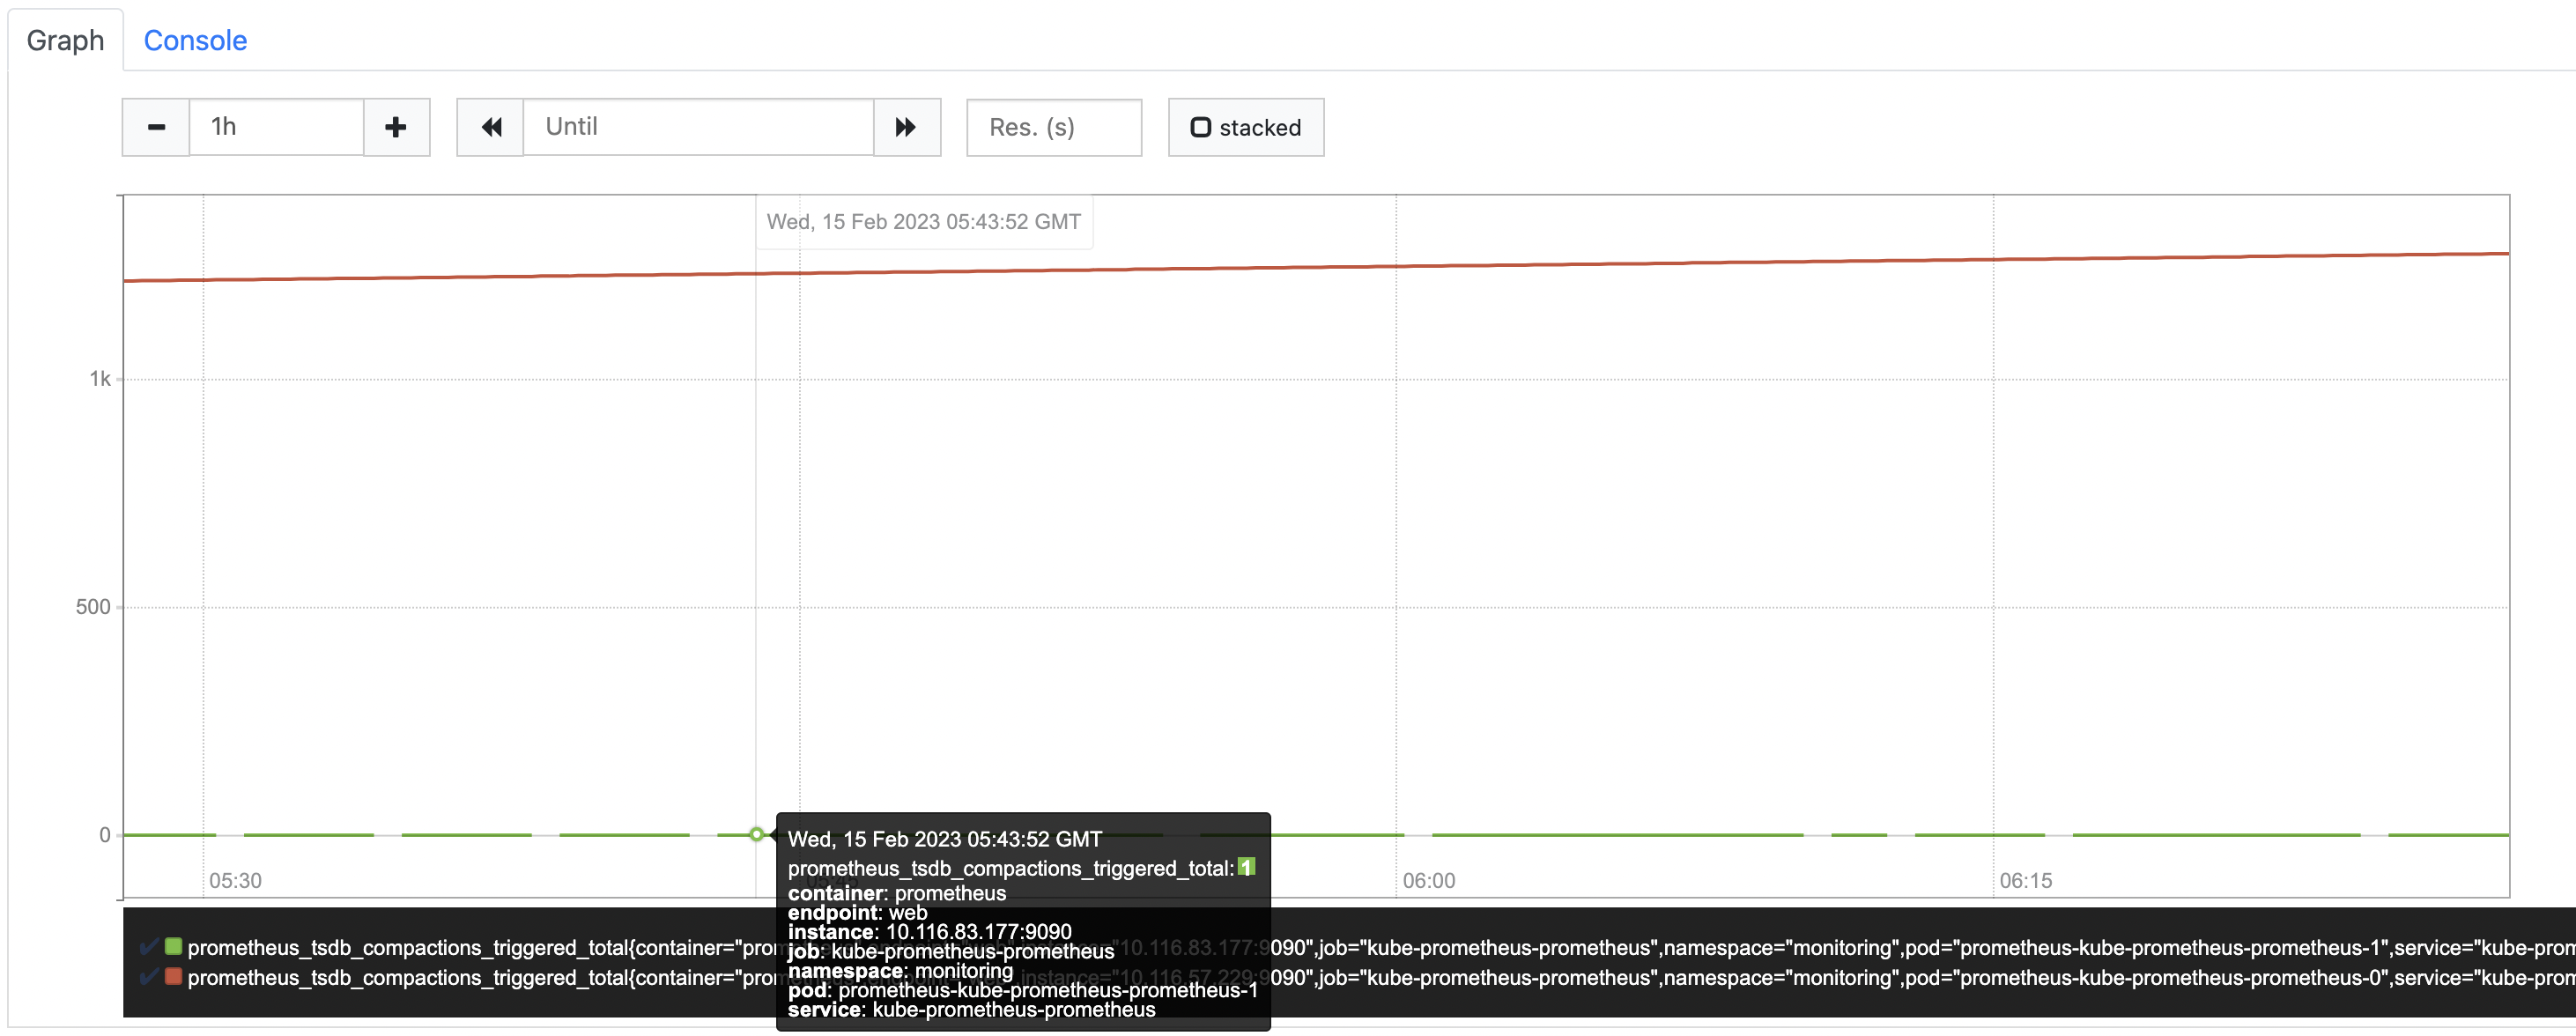
Task: Click the stacked button label
Action: pos(1260,128)
